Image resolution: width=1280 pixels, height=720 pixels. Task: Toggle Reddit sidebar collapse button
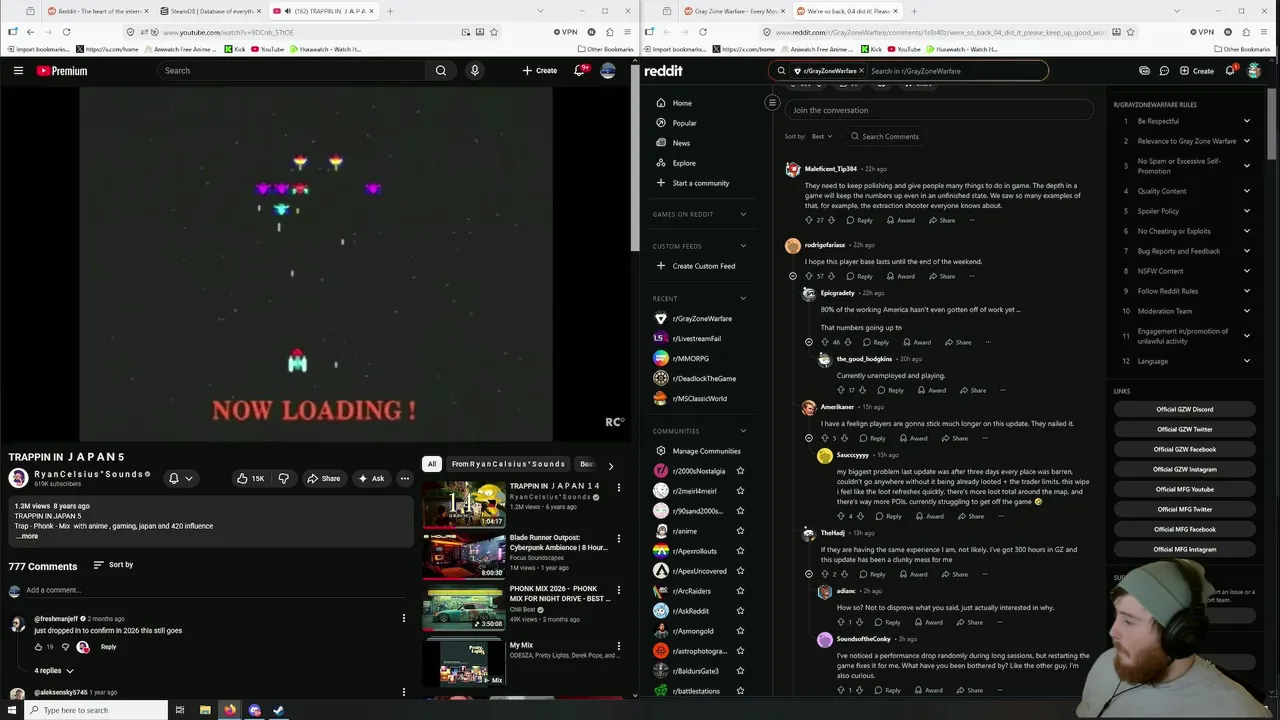coord(772,102)
